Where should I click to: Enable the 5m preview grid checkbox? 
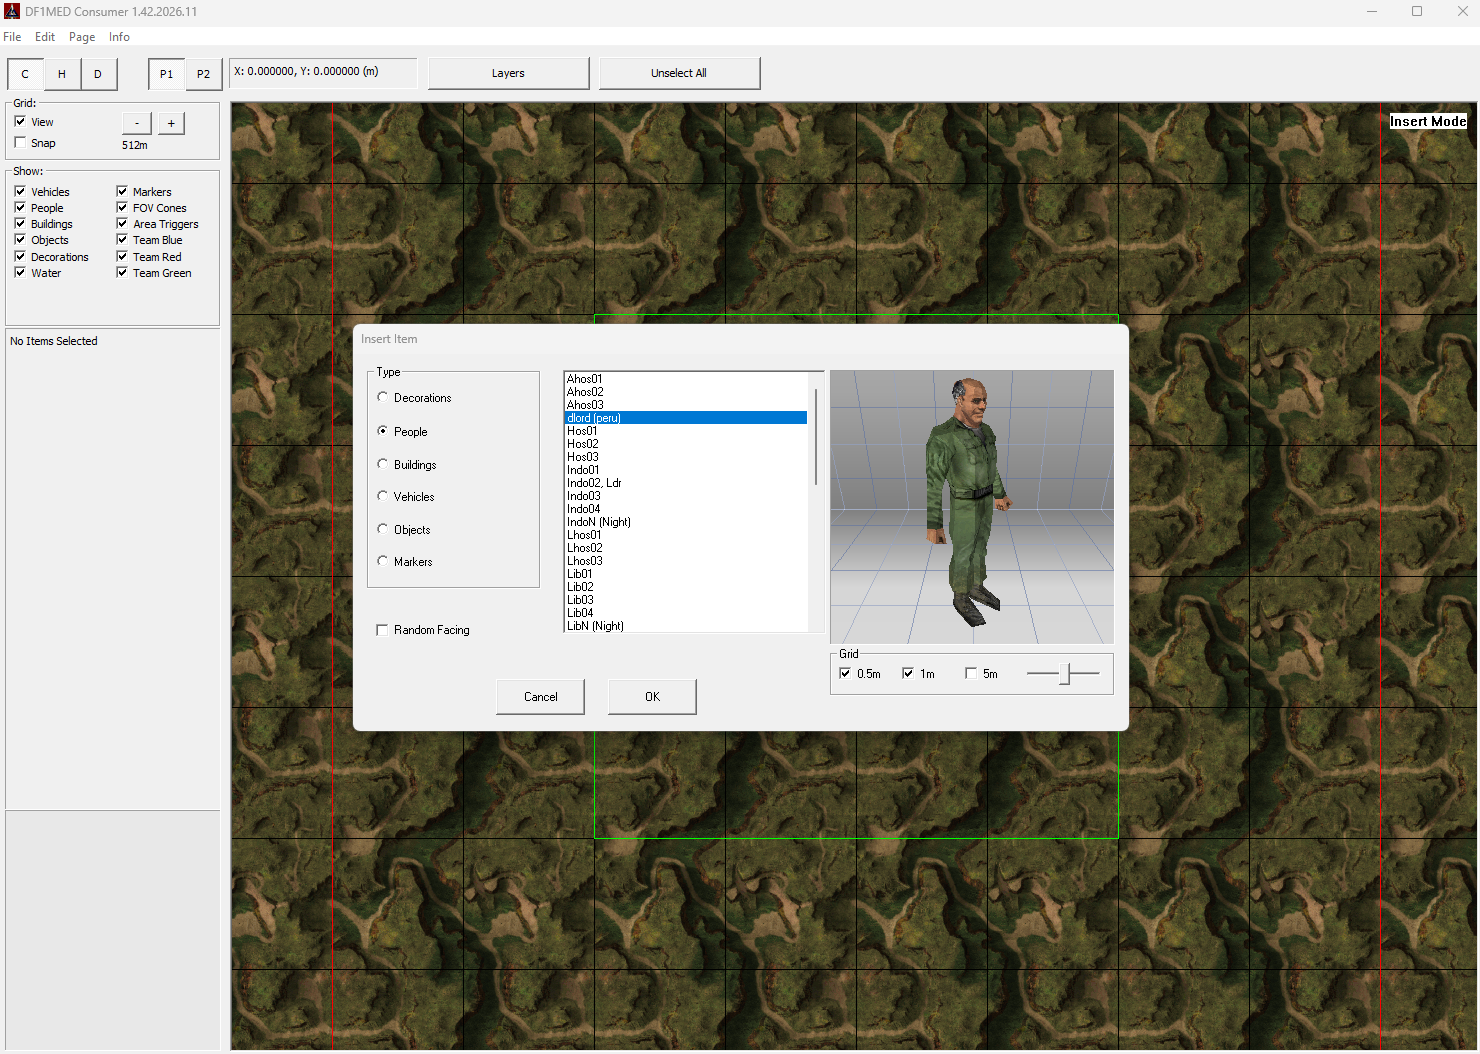pyautogui.click(x=971, y=673)
